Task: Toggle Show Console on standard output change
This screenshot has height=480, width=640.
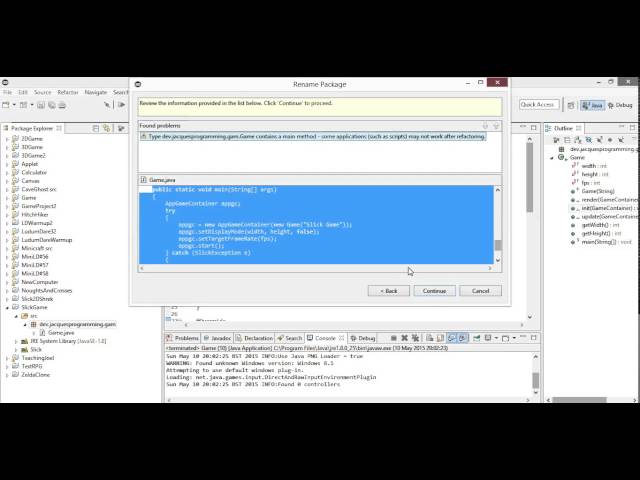Action: pyautogui.click(x=451, y=338)
